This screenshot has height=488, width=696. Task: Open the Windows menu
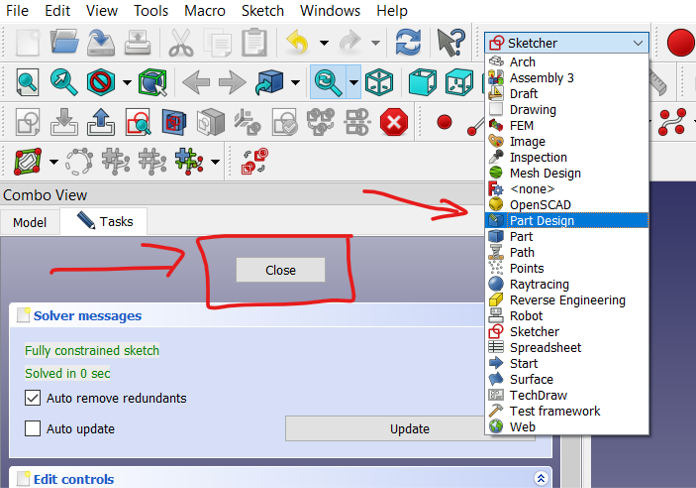(x=330, y=11)
